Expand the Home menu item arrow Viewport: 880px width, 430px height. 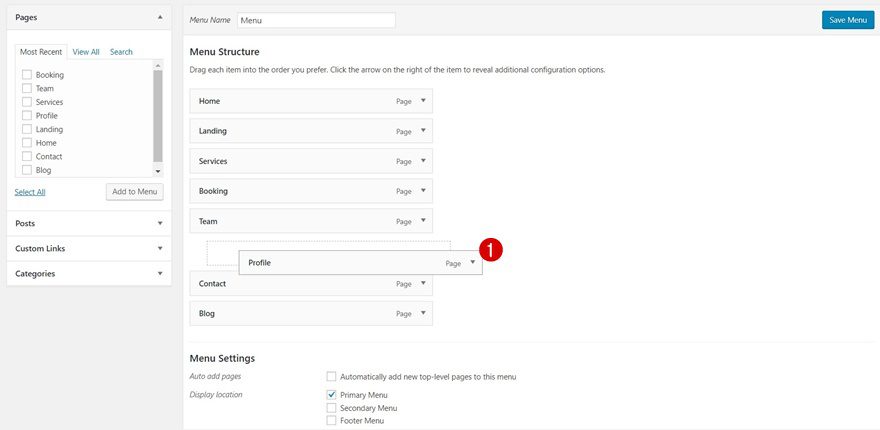[423, 101]
